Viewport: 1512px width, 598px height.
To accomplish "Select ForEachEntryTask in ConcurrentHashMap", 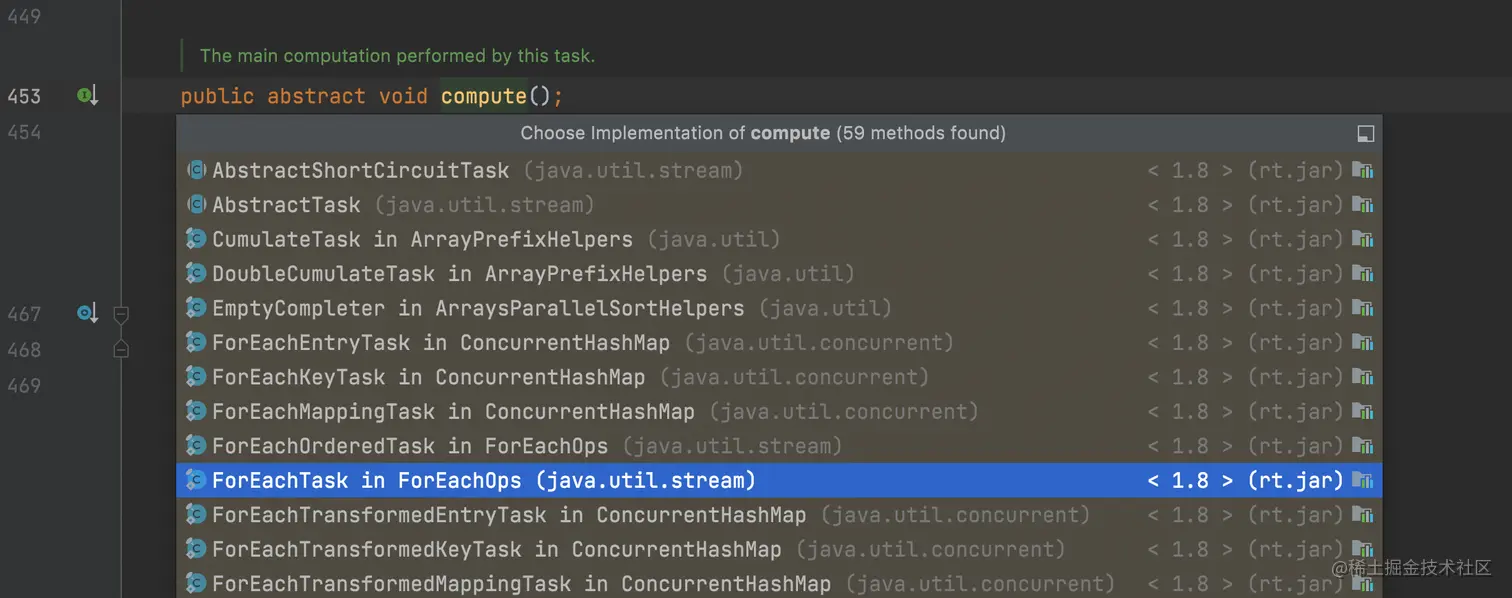I will (779, 343).
